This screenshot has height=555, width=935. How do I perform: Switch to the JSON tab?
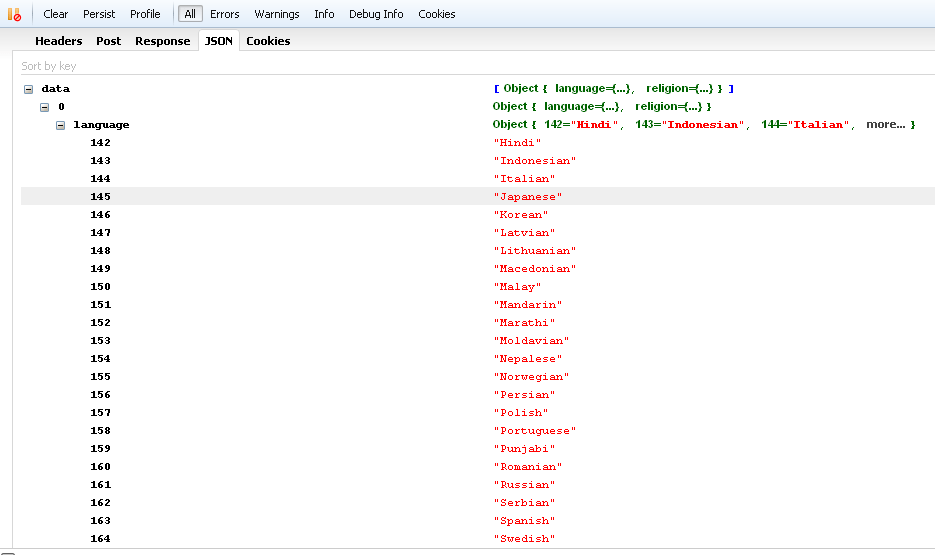(219, 41)
